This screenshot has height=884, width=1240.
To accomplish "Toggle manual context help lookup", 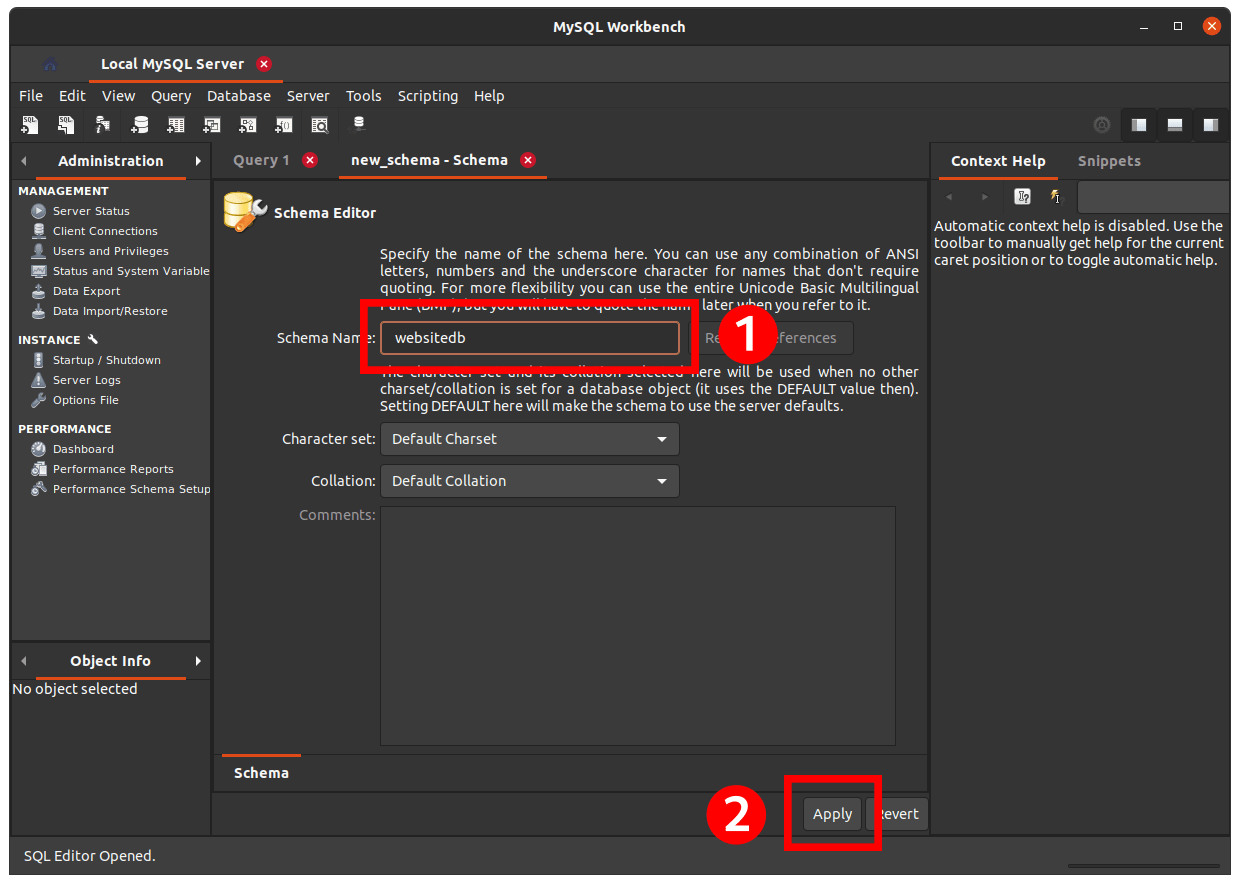I will 1022,197.
